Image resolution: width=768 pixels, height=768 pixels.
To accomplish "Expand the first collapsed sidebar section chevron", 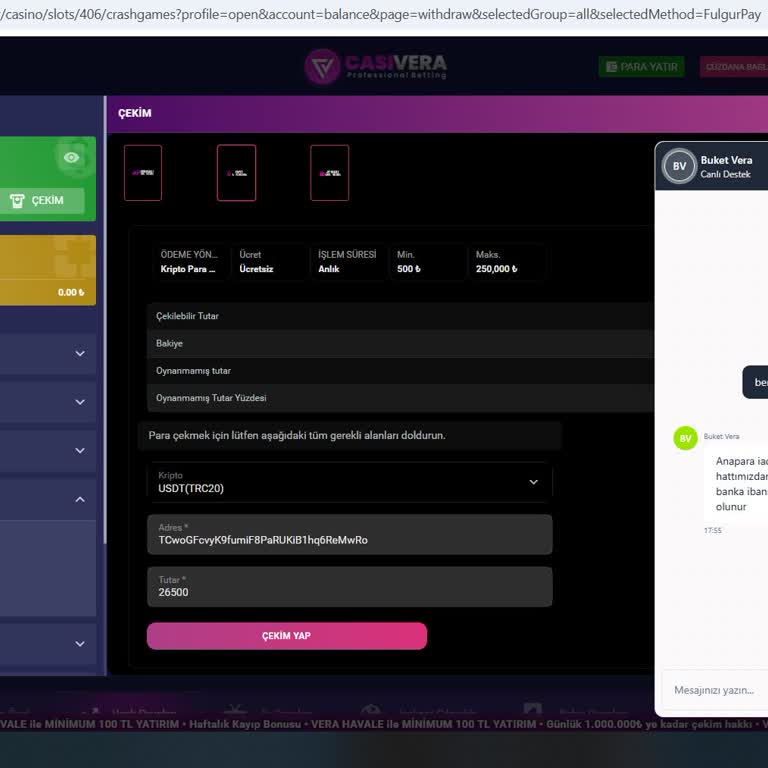I will coord(80,353).
